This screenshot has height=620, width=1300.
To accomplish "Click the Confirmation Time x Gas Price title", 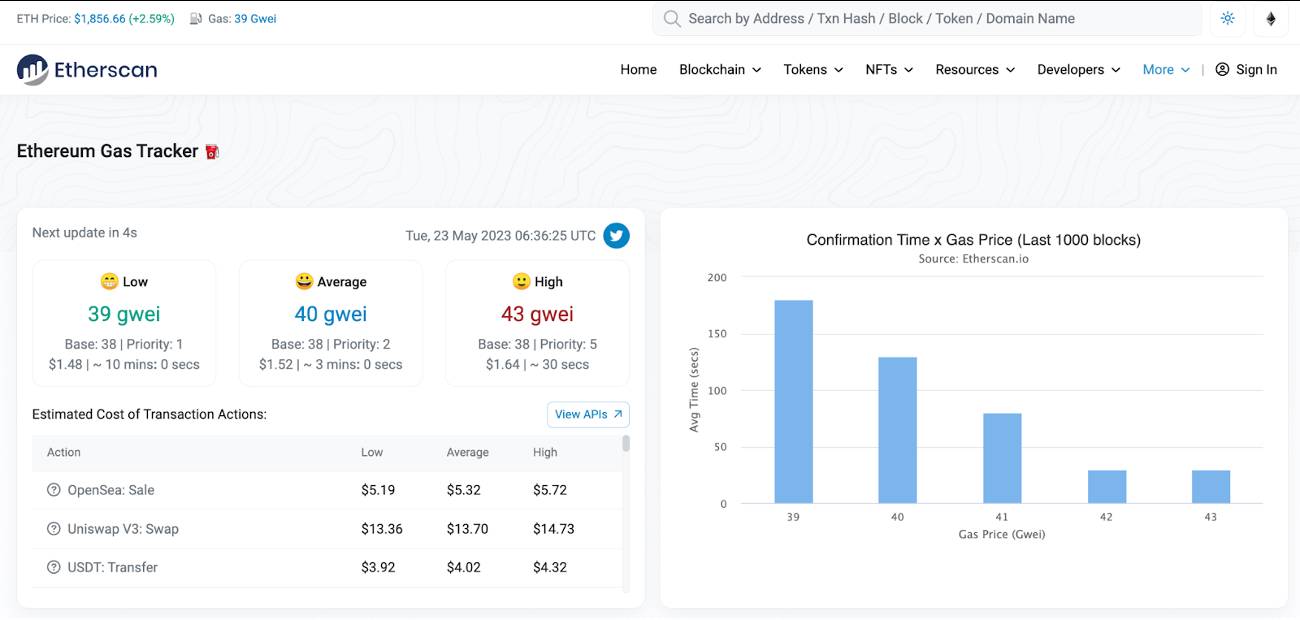I will 974,240.
